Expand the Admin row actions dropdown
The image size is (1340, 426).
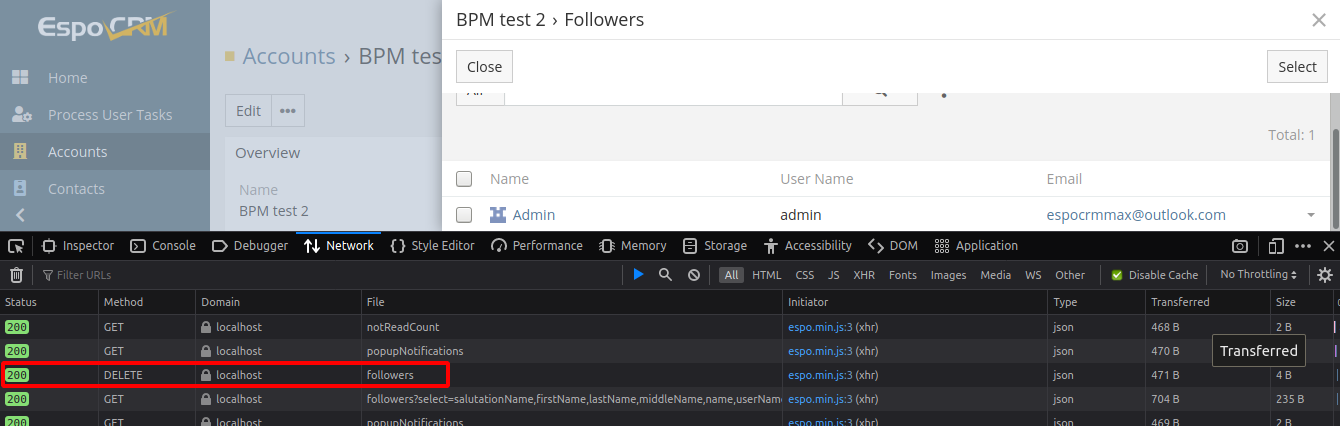1311,215
